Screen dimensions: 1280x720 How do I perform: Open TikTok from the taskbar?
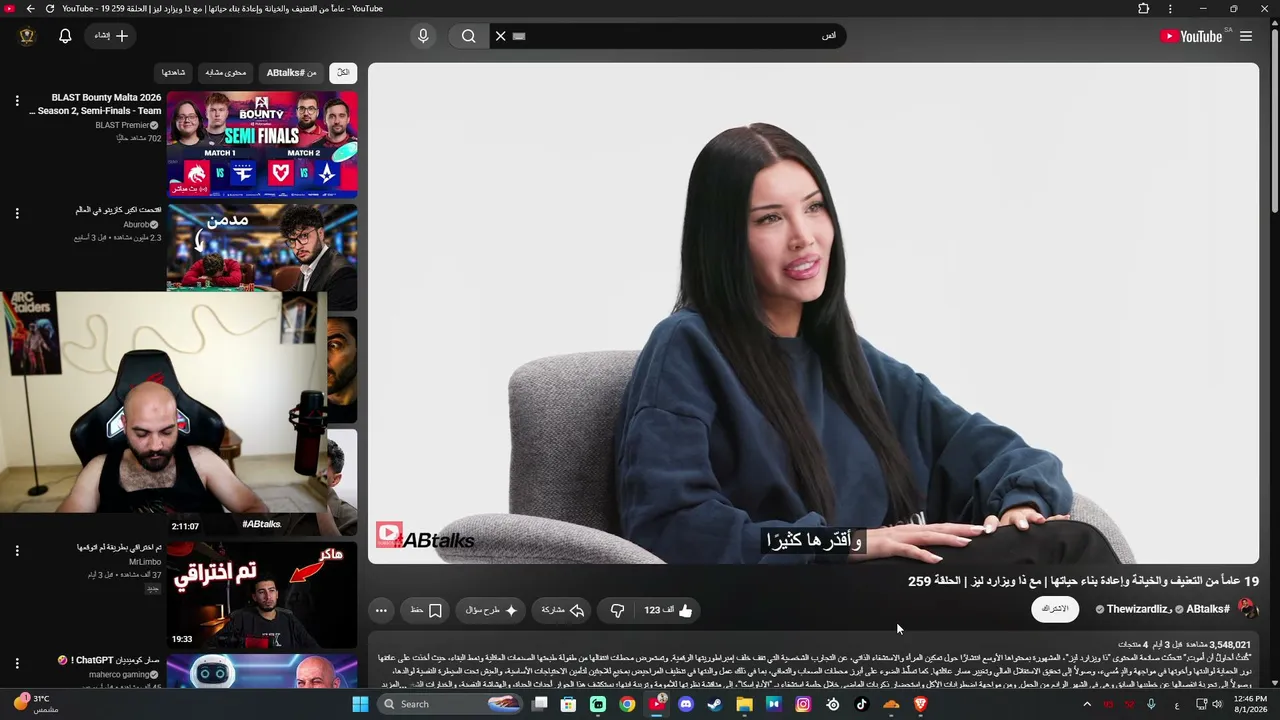click(862, 704)
